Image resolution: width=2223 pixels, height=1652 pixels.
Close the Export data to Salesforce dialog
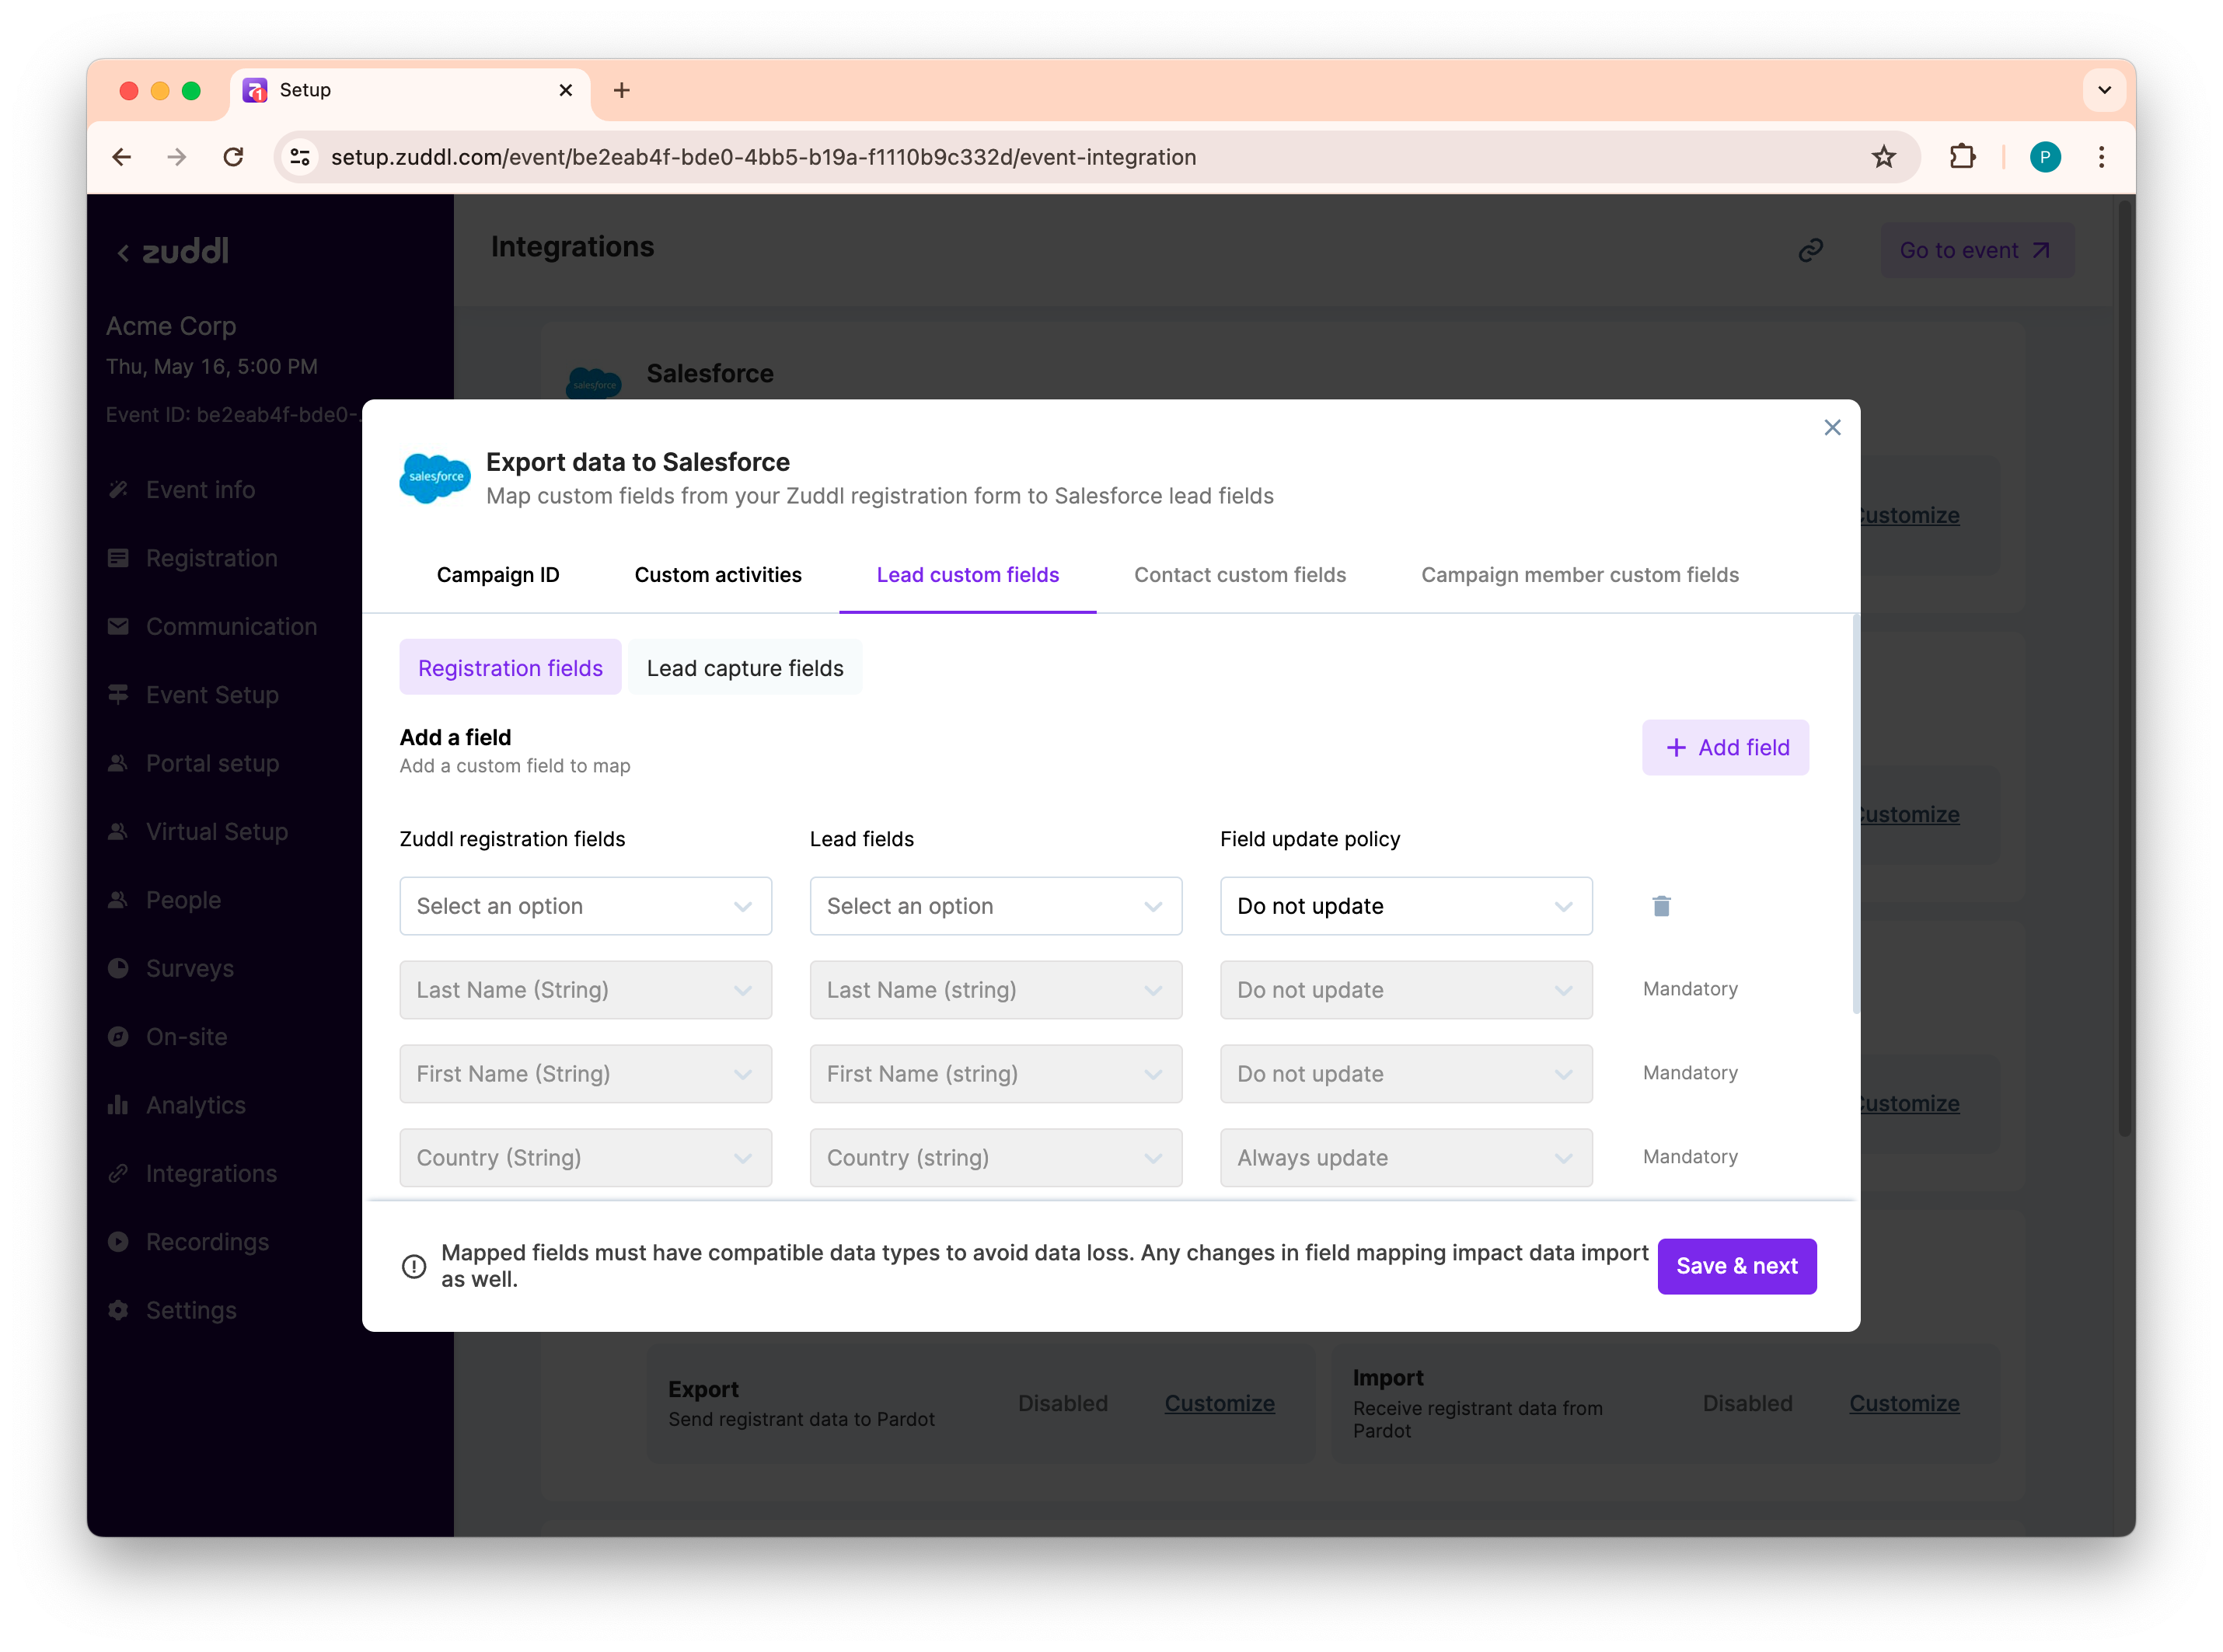1832,428
